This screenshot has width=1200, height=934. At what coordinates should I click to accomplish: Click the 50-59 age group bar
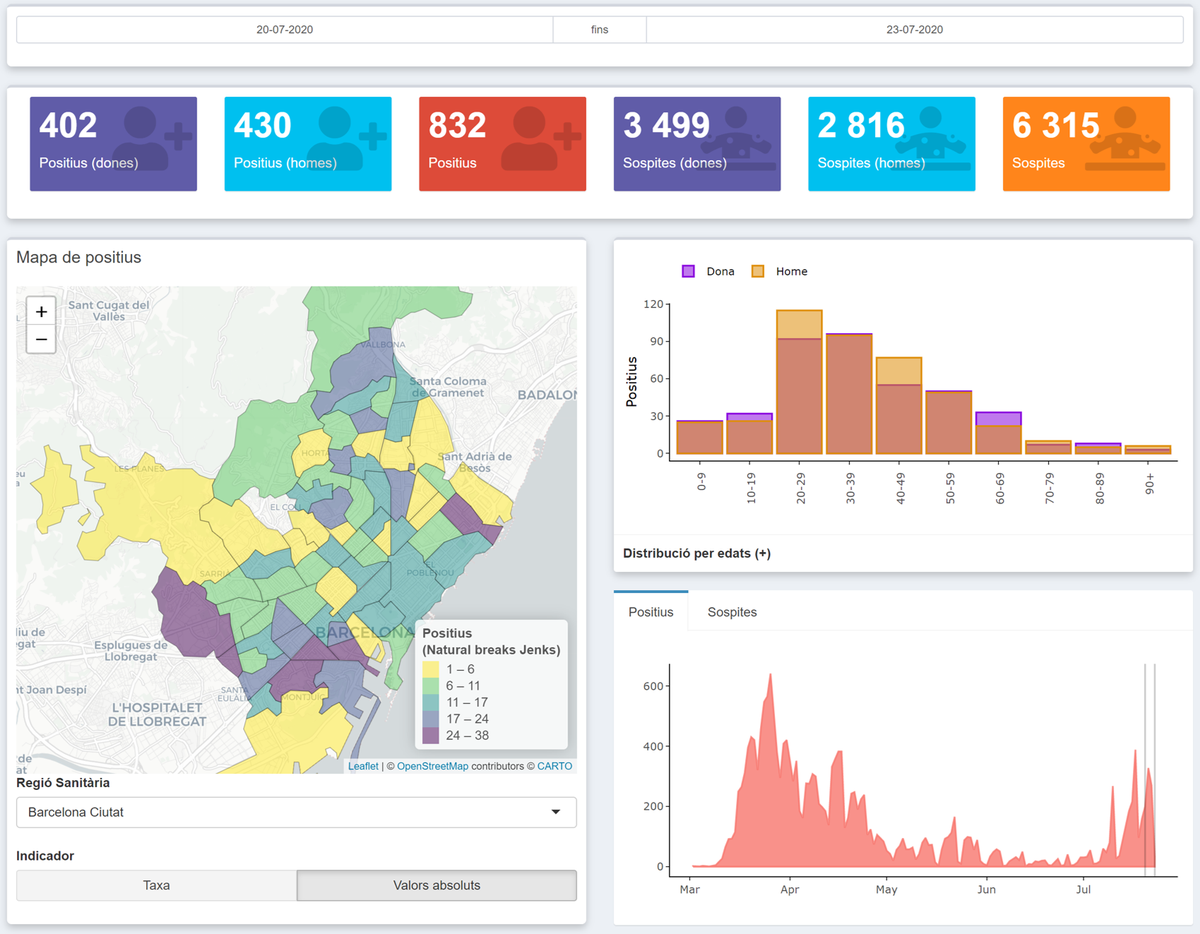tap(949, 422)
